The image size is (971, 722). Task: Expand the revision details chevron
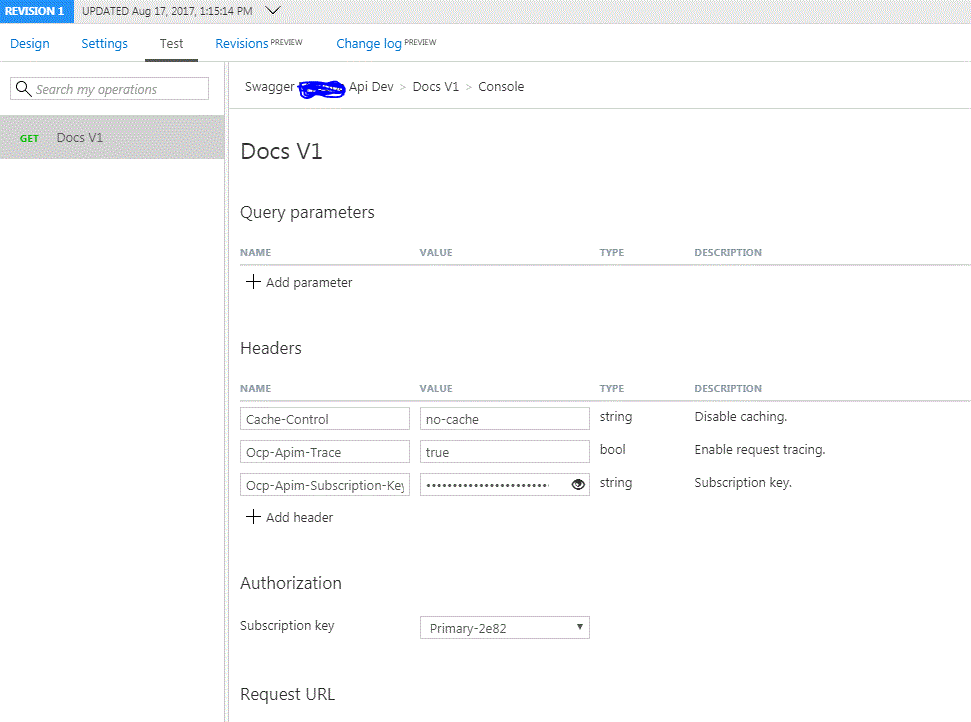click(x=273, y=11)
